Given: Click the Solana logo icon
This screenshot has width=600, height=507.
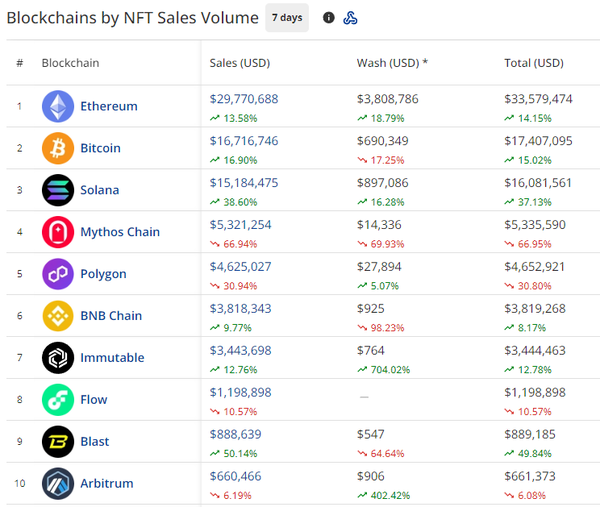Looking at the screenshot, I should [58, 190].
